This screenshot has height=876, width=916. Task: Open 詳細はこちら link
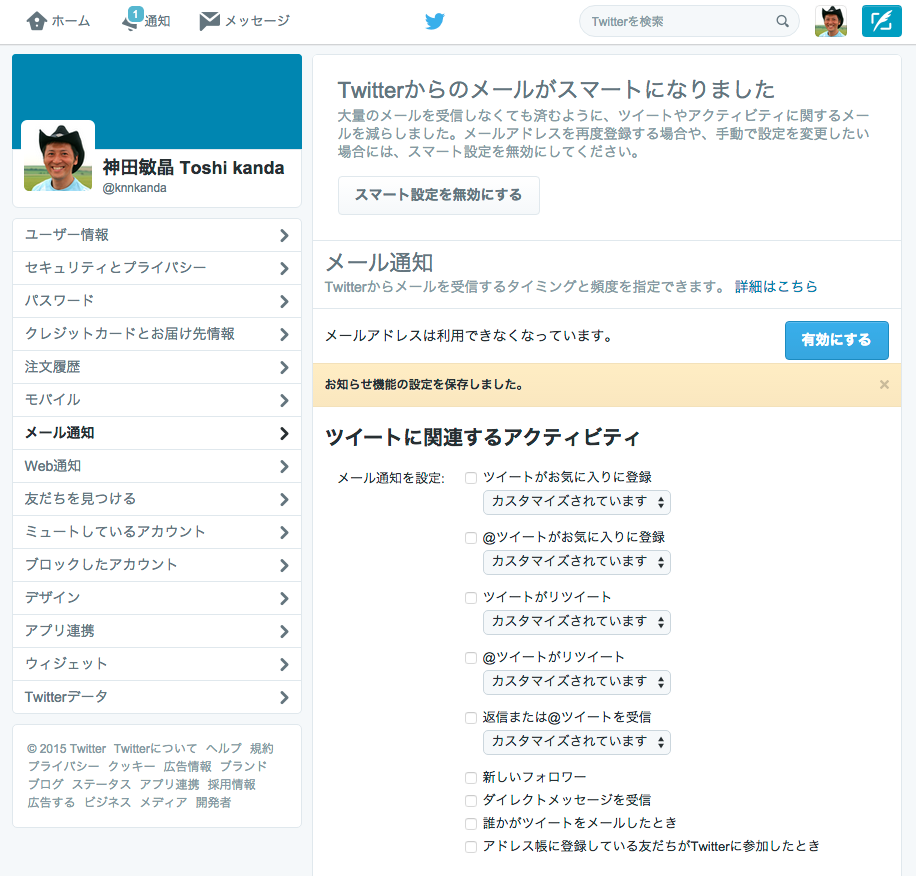click(x=776, y=287)
